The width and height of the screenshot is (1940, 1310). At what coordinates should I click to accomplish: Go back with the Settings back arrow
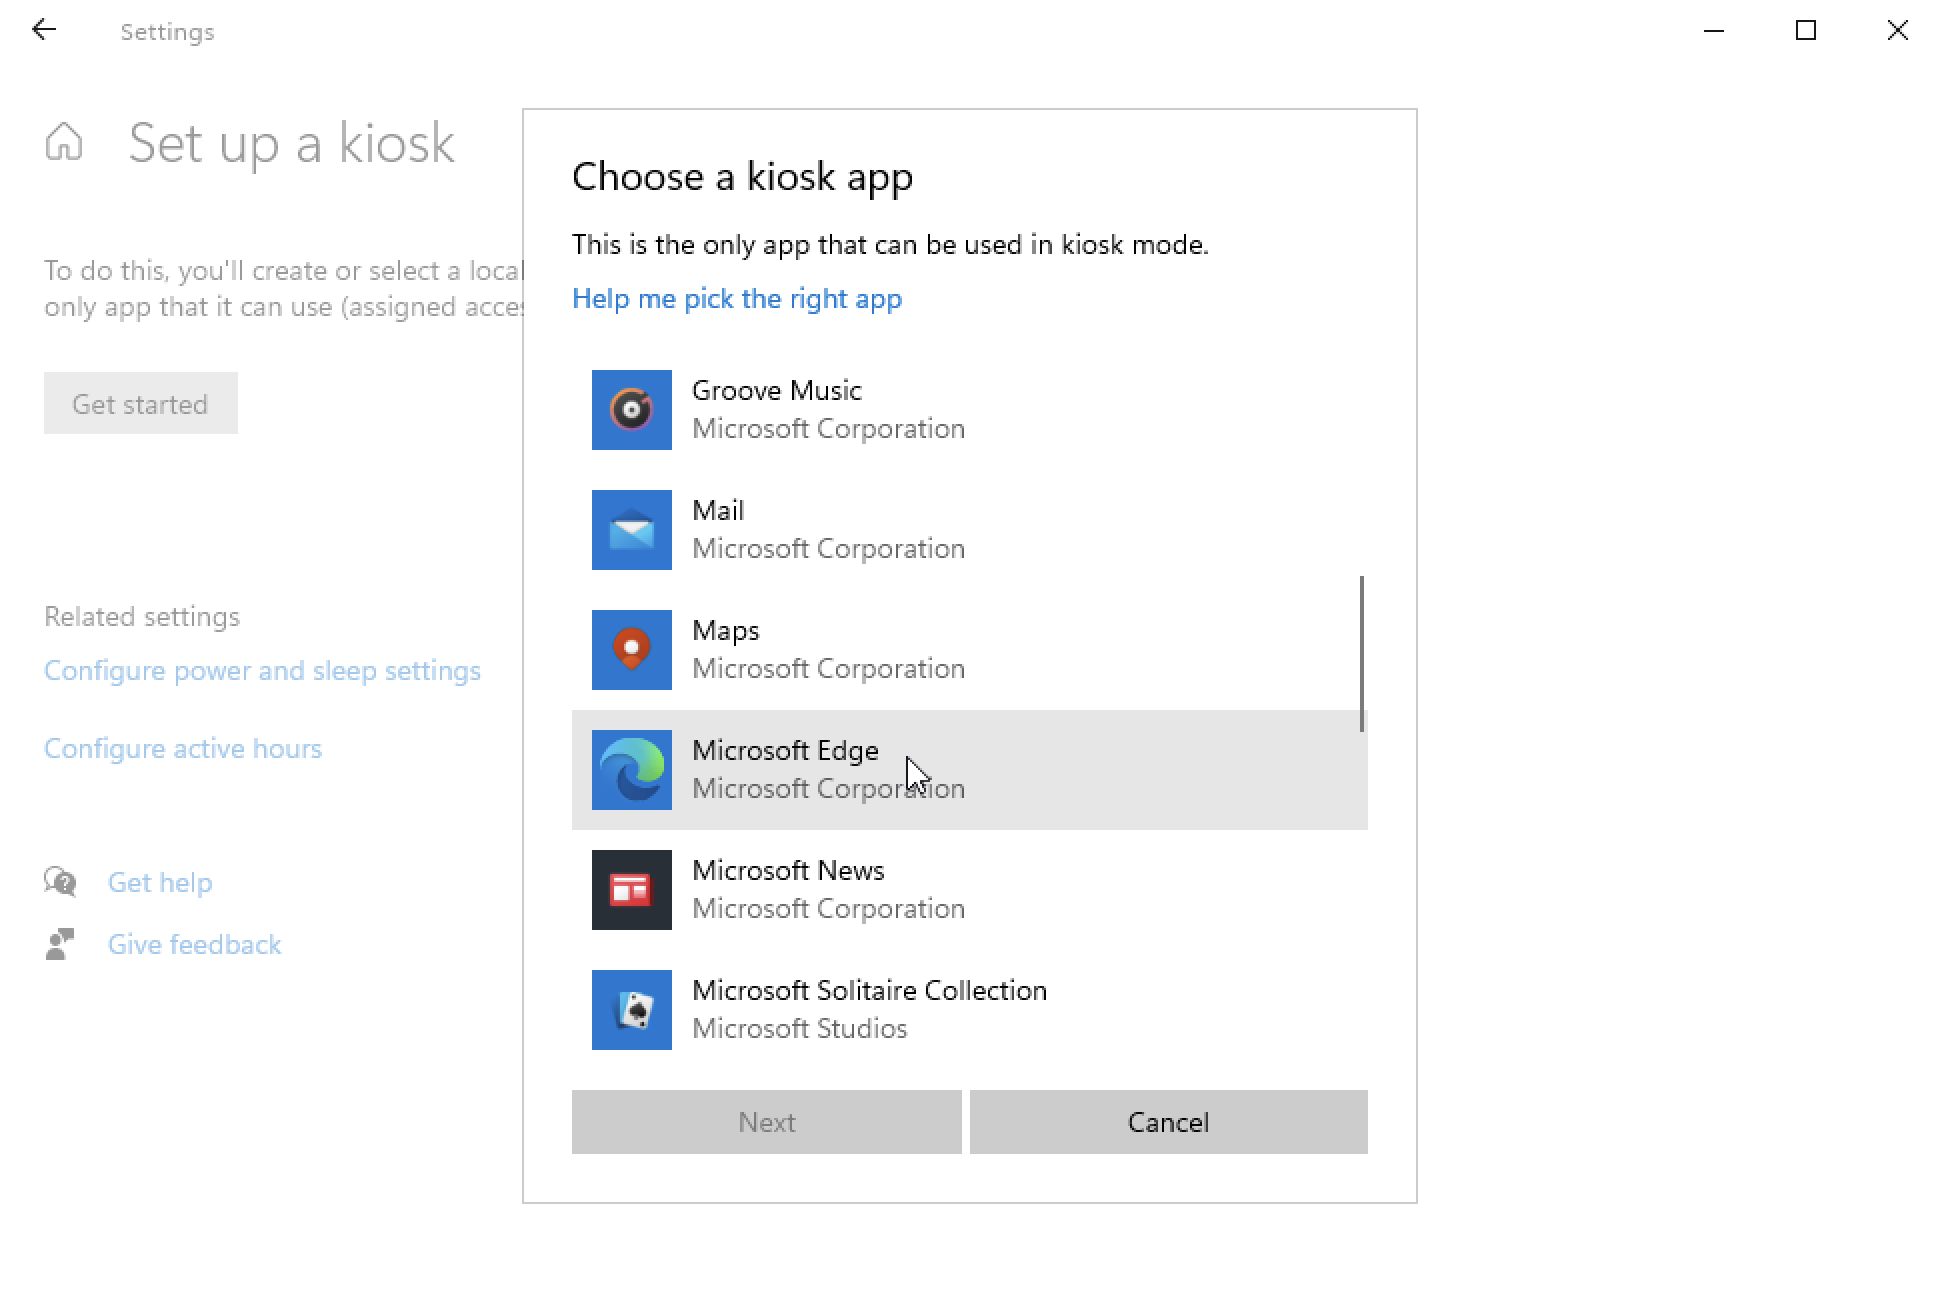pyautogui.click(x=44, y=30)
